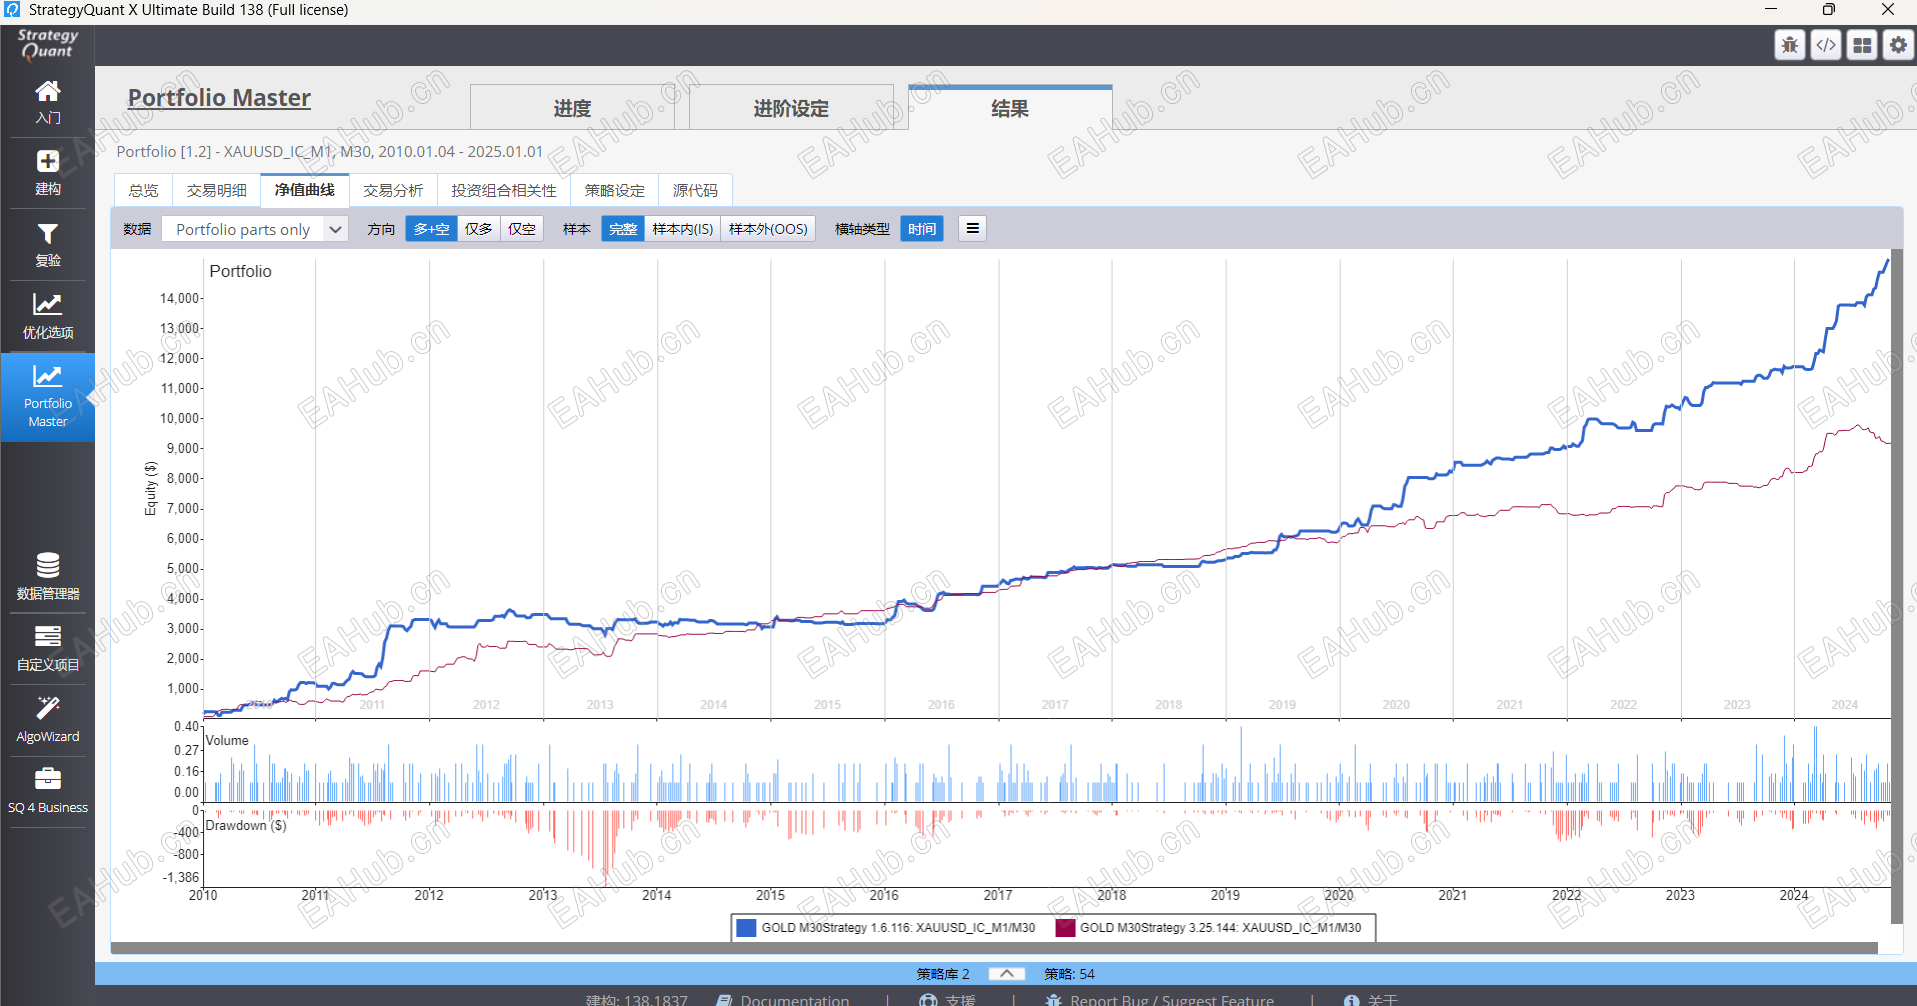1917x1006 pixels.
Task: Click the magenta GOLD M30Strategy 3.25.144 swatch
Action: click(x=1065, y=927)
